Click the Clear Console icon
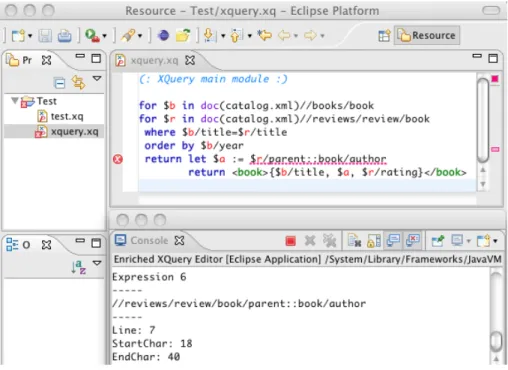 coord(354,240)
